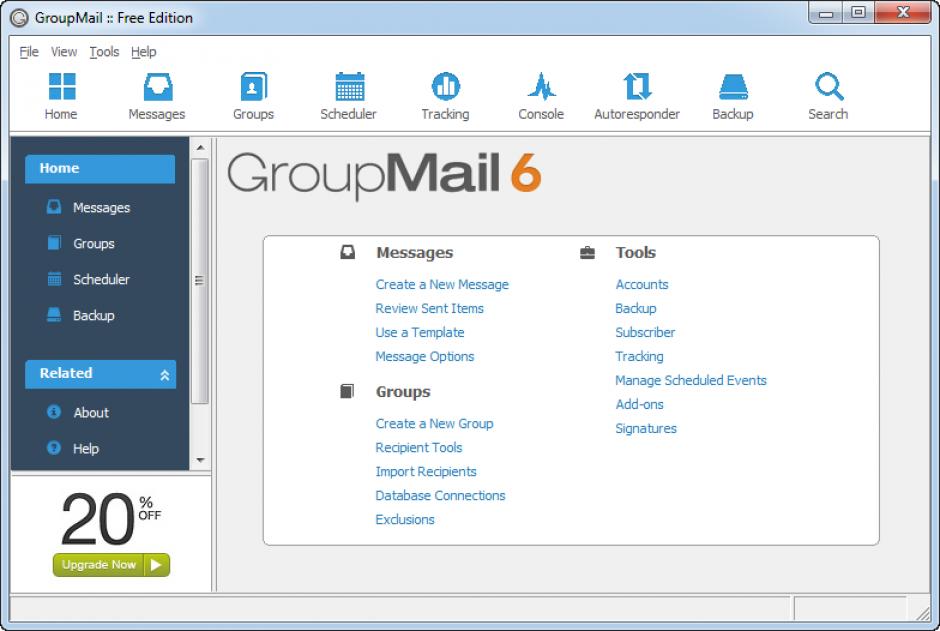Click the 20% OFF promotion banner
The height and width of the screenshot is (631, 940).
tap(112, 520)
